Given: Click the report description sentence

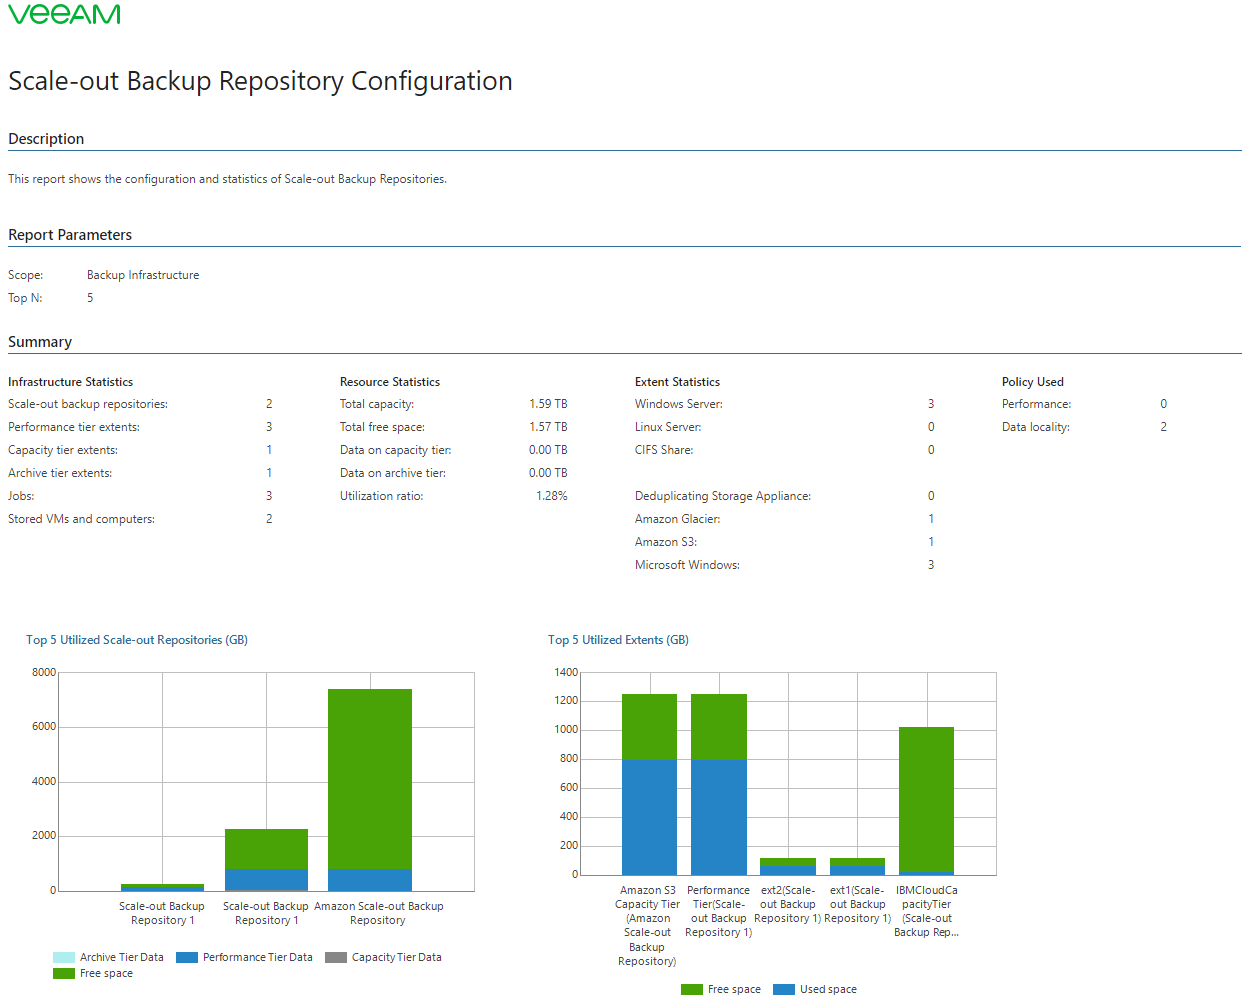Looking at the screenshot, I should pos(228,179).
